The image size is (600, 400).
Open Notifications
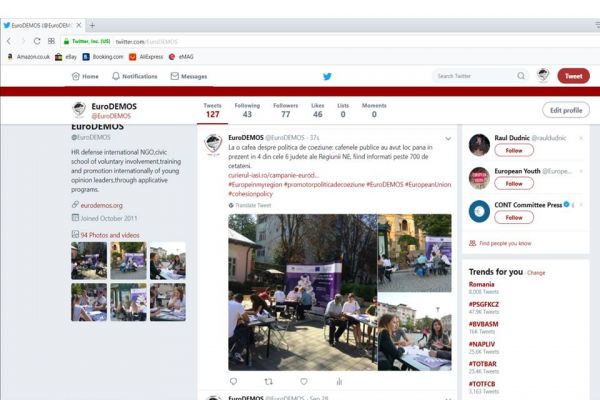[x=135, y=76]
